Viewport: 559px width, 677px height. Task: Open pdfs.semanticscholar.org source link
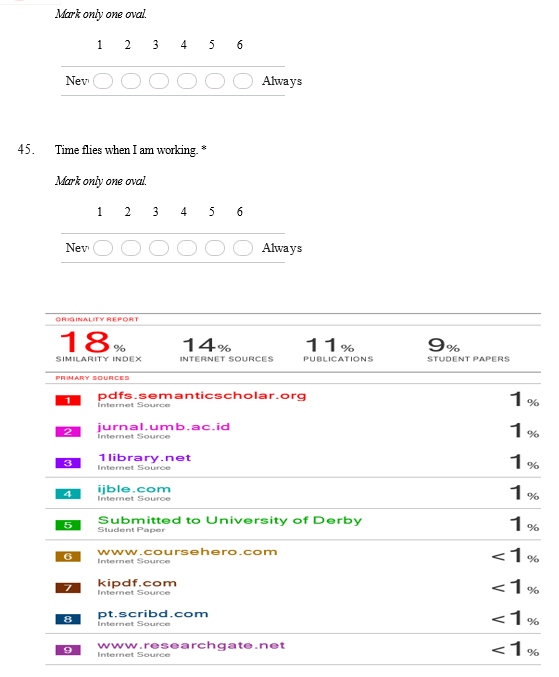[x=202, y=395]
